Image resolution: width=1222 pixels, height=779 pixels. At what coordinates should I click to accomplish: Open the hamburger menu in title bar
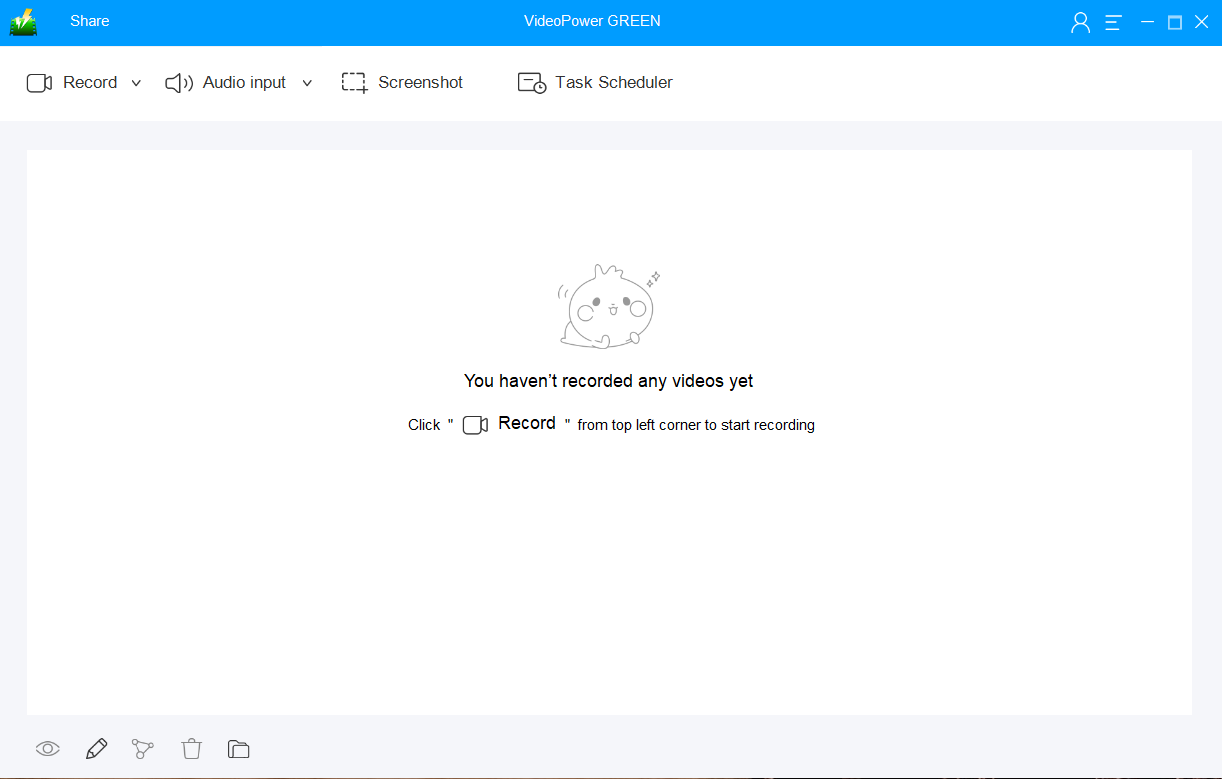coord(1113,23)
